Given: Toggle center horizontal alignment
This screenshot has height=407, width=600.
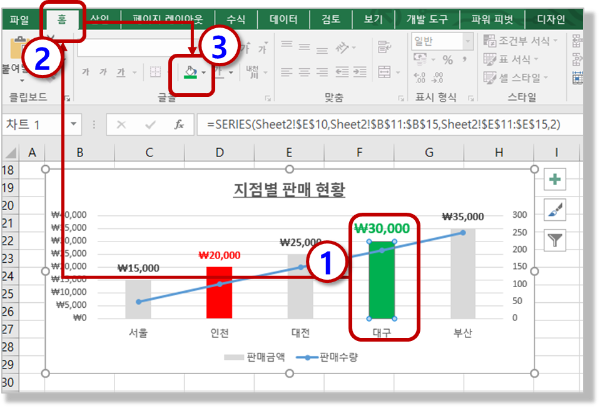Looking at the screenshot, I should point(304,72).
